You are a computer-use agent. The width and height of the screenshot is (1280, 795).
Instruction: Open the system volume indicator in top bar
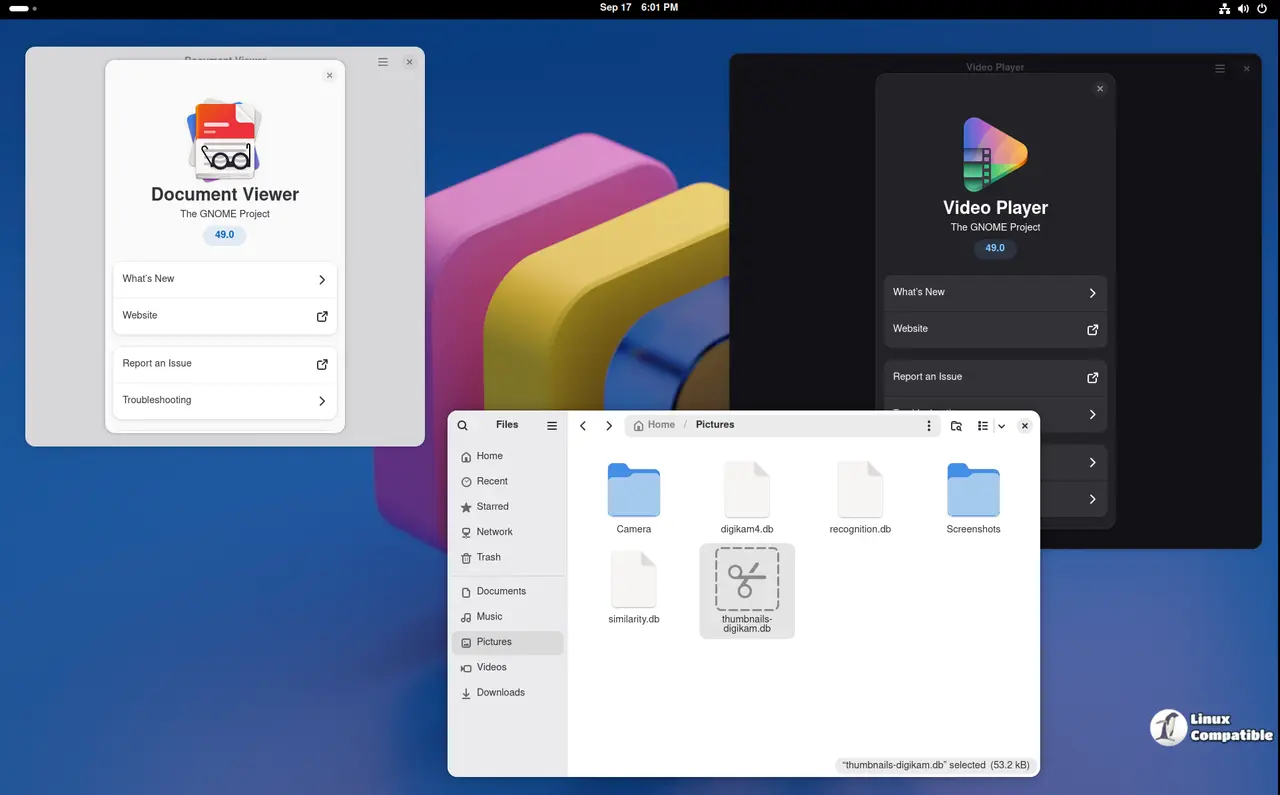point(1243,8)
